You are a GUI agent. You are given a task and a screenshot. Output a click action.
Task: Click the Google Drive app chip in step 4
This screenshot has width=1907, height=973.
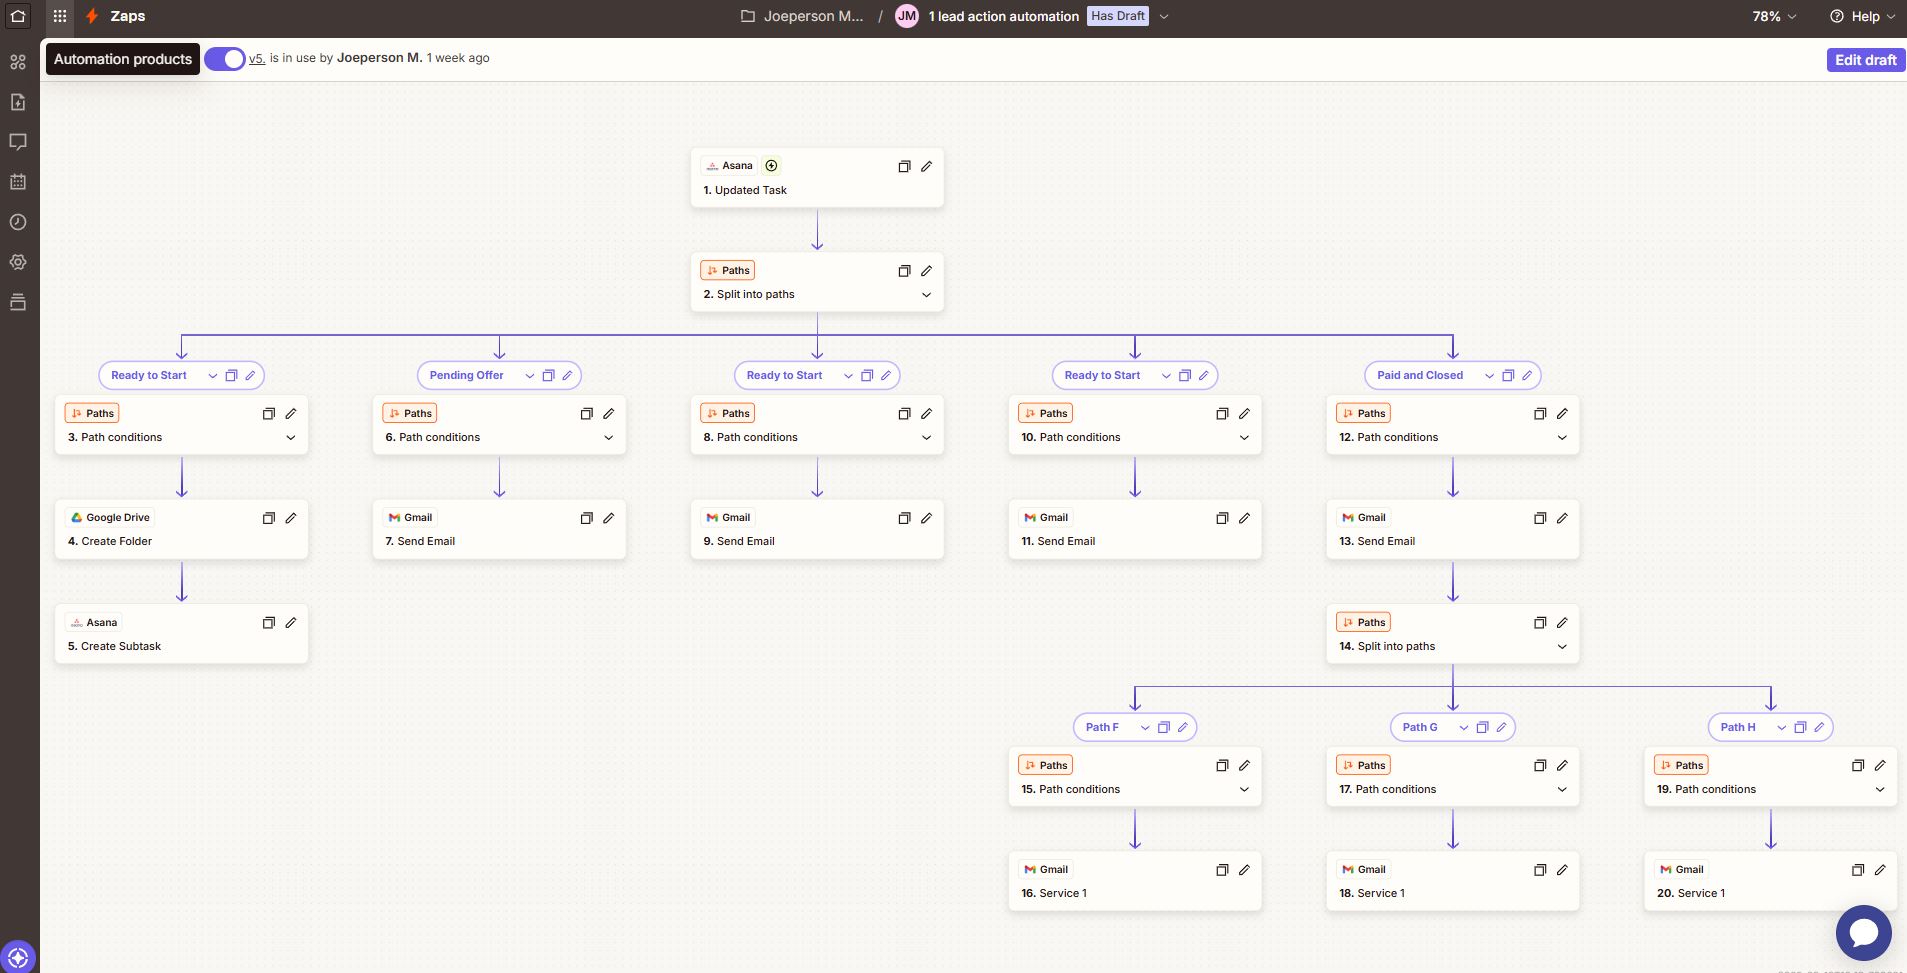[x=109, y=518]
